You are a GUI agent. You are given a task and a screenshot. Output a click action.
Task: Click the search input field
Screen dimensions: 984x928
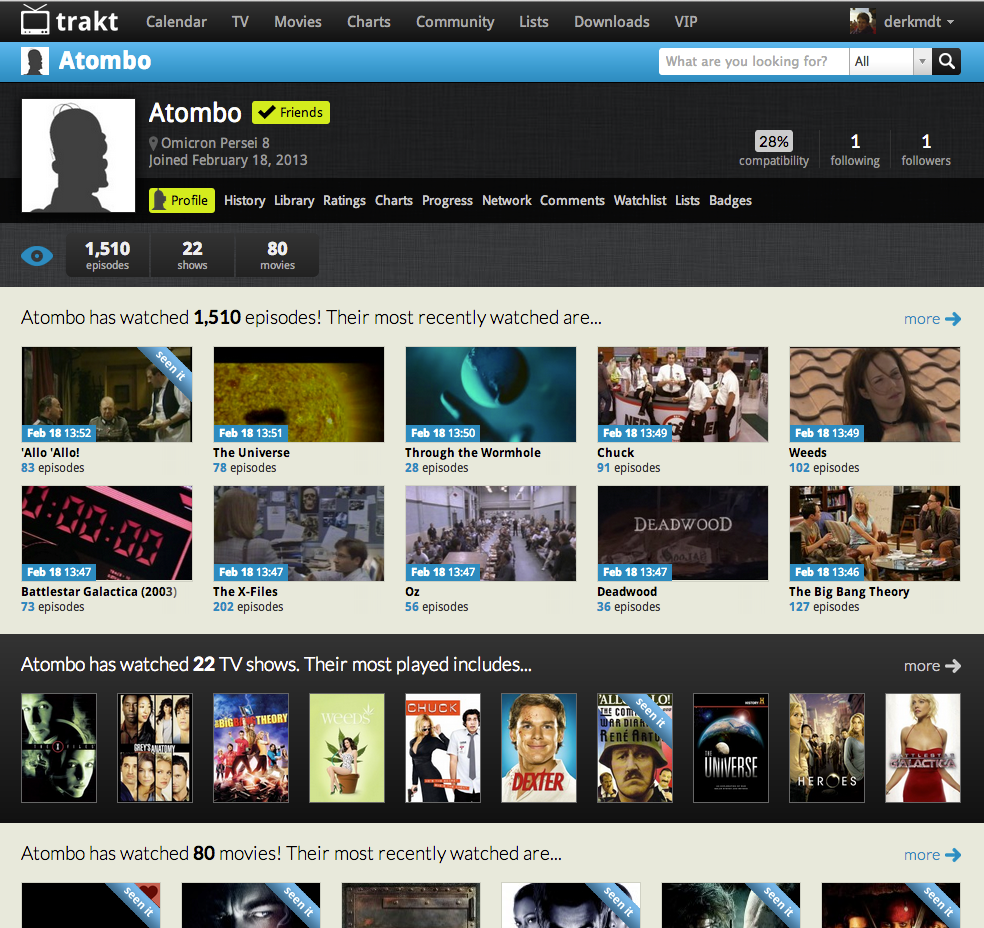click(754, 61)
